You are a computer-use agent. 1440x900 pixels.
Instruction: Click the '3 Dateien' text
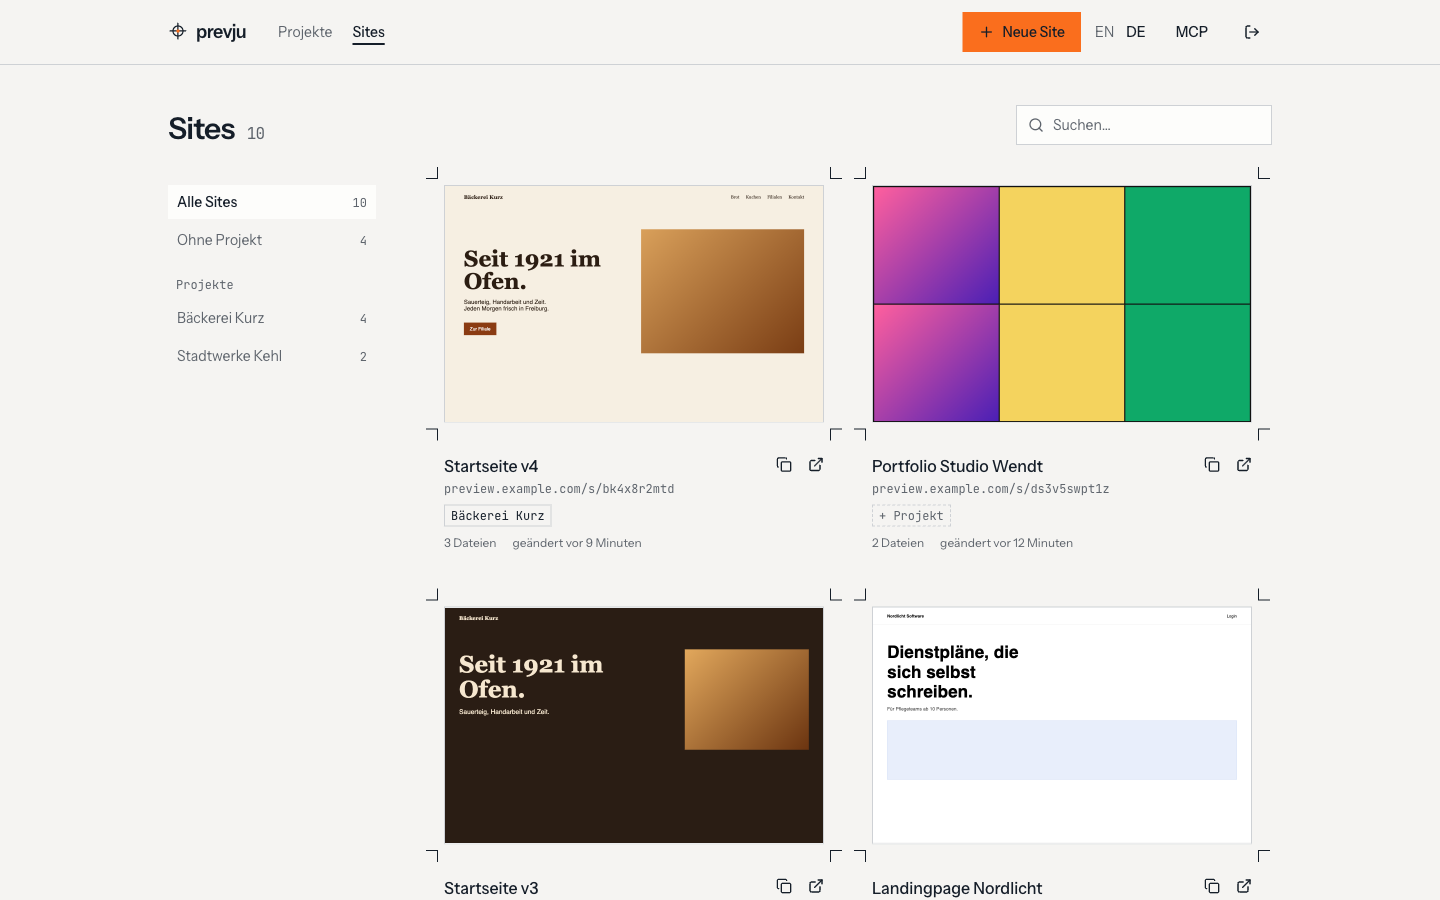tap(470, 543)
